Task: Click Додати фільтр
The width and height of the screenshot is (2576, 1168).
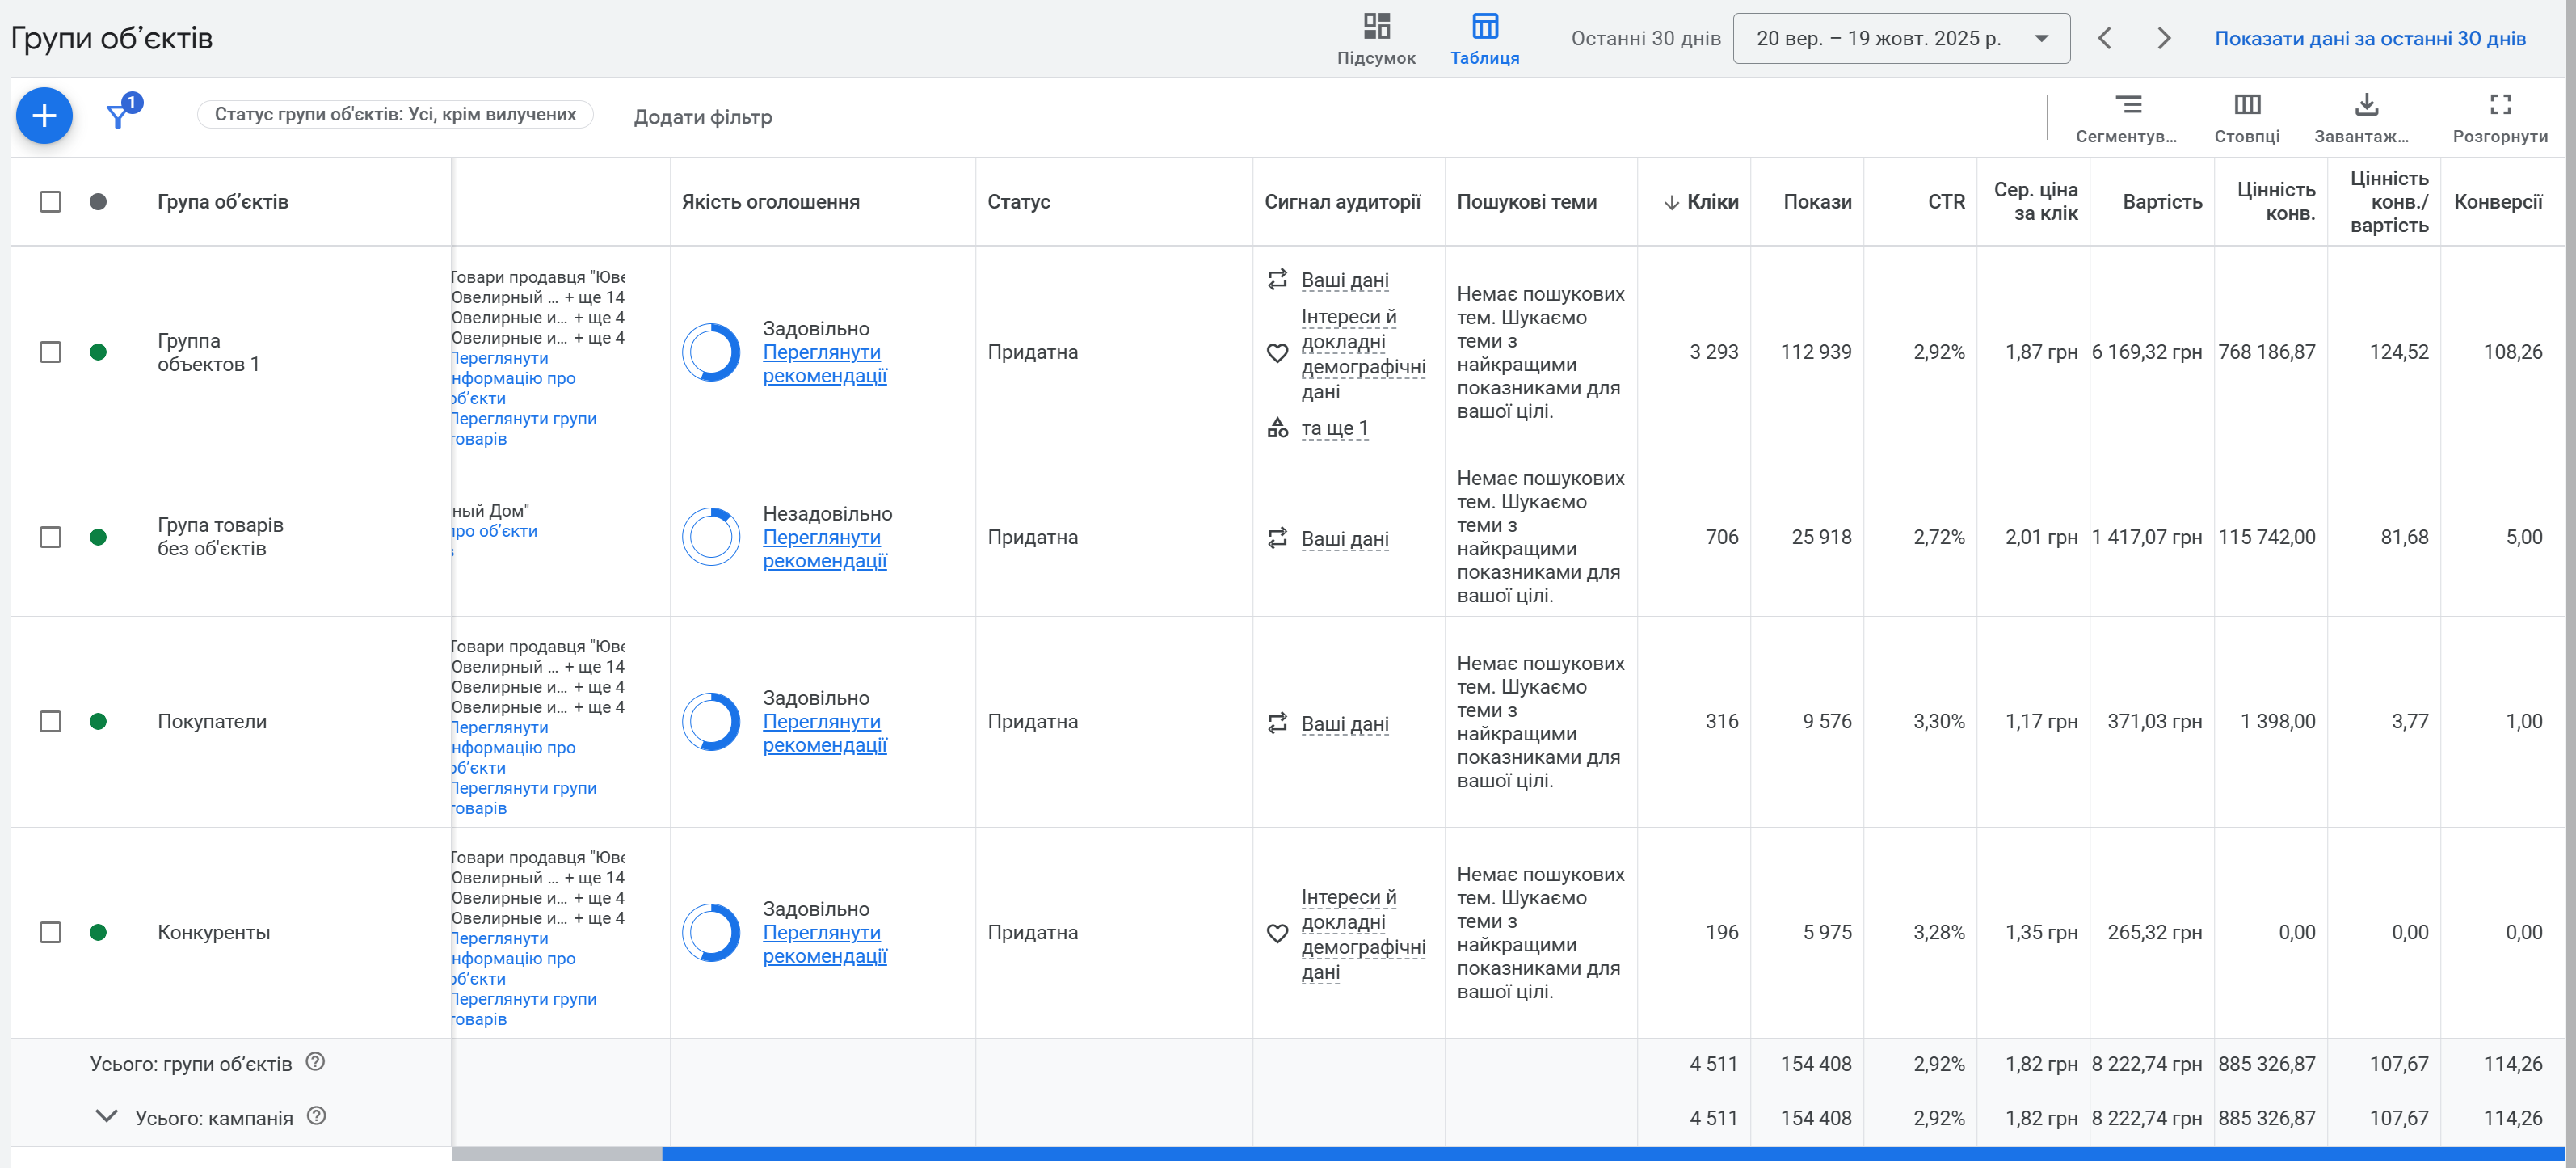Action: tap(702, 117)
